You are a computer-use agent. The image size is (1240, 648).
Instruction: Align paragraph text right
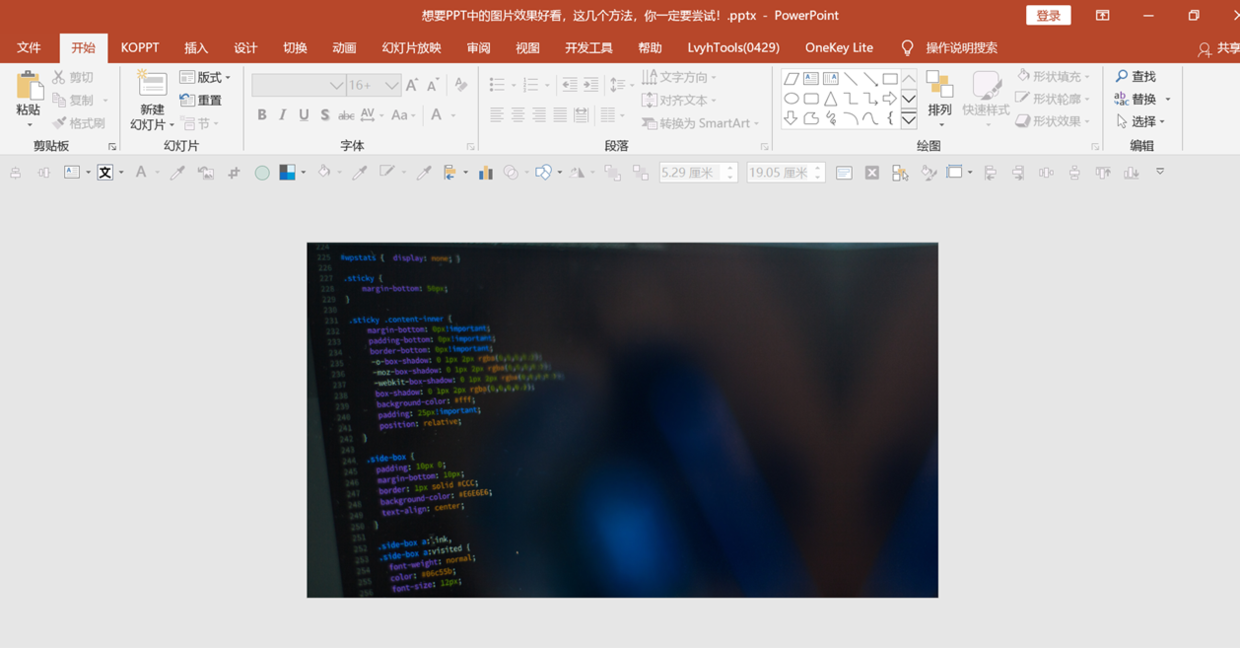539,116
